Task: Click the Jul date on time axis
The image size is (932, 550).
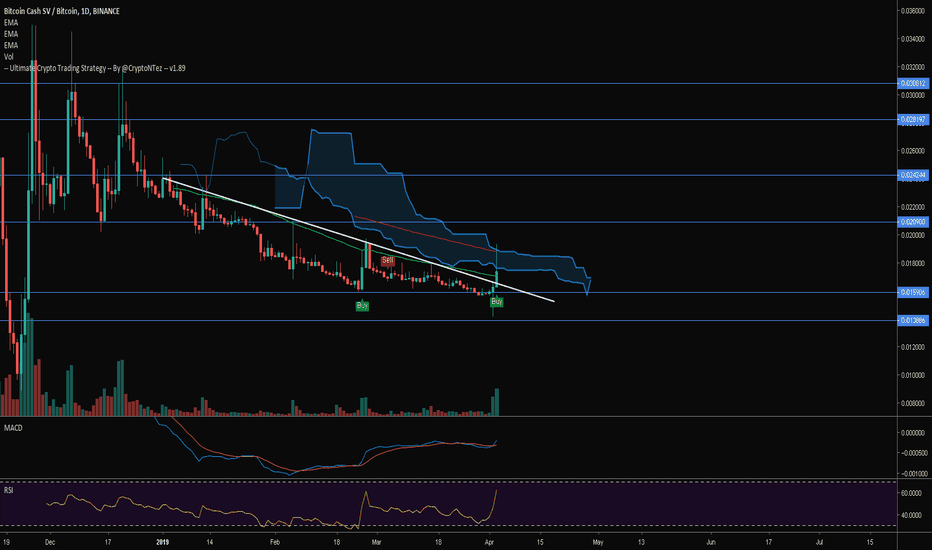Action: point(820,542)
